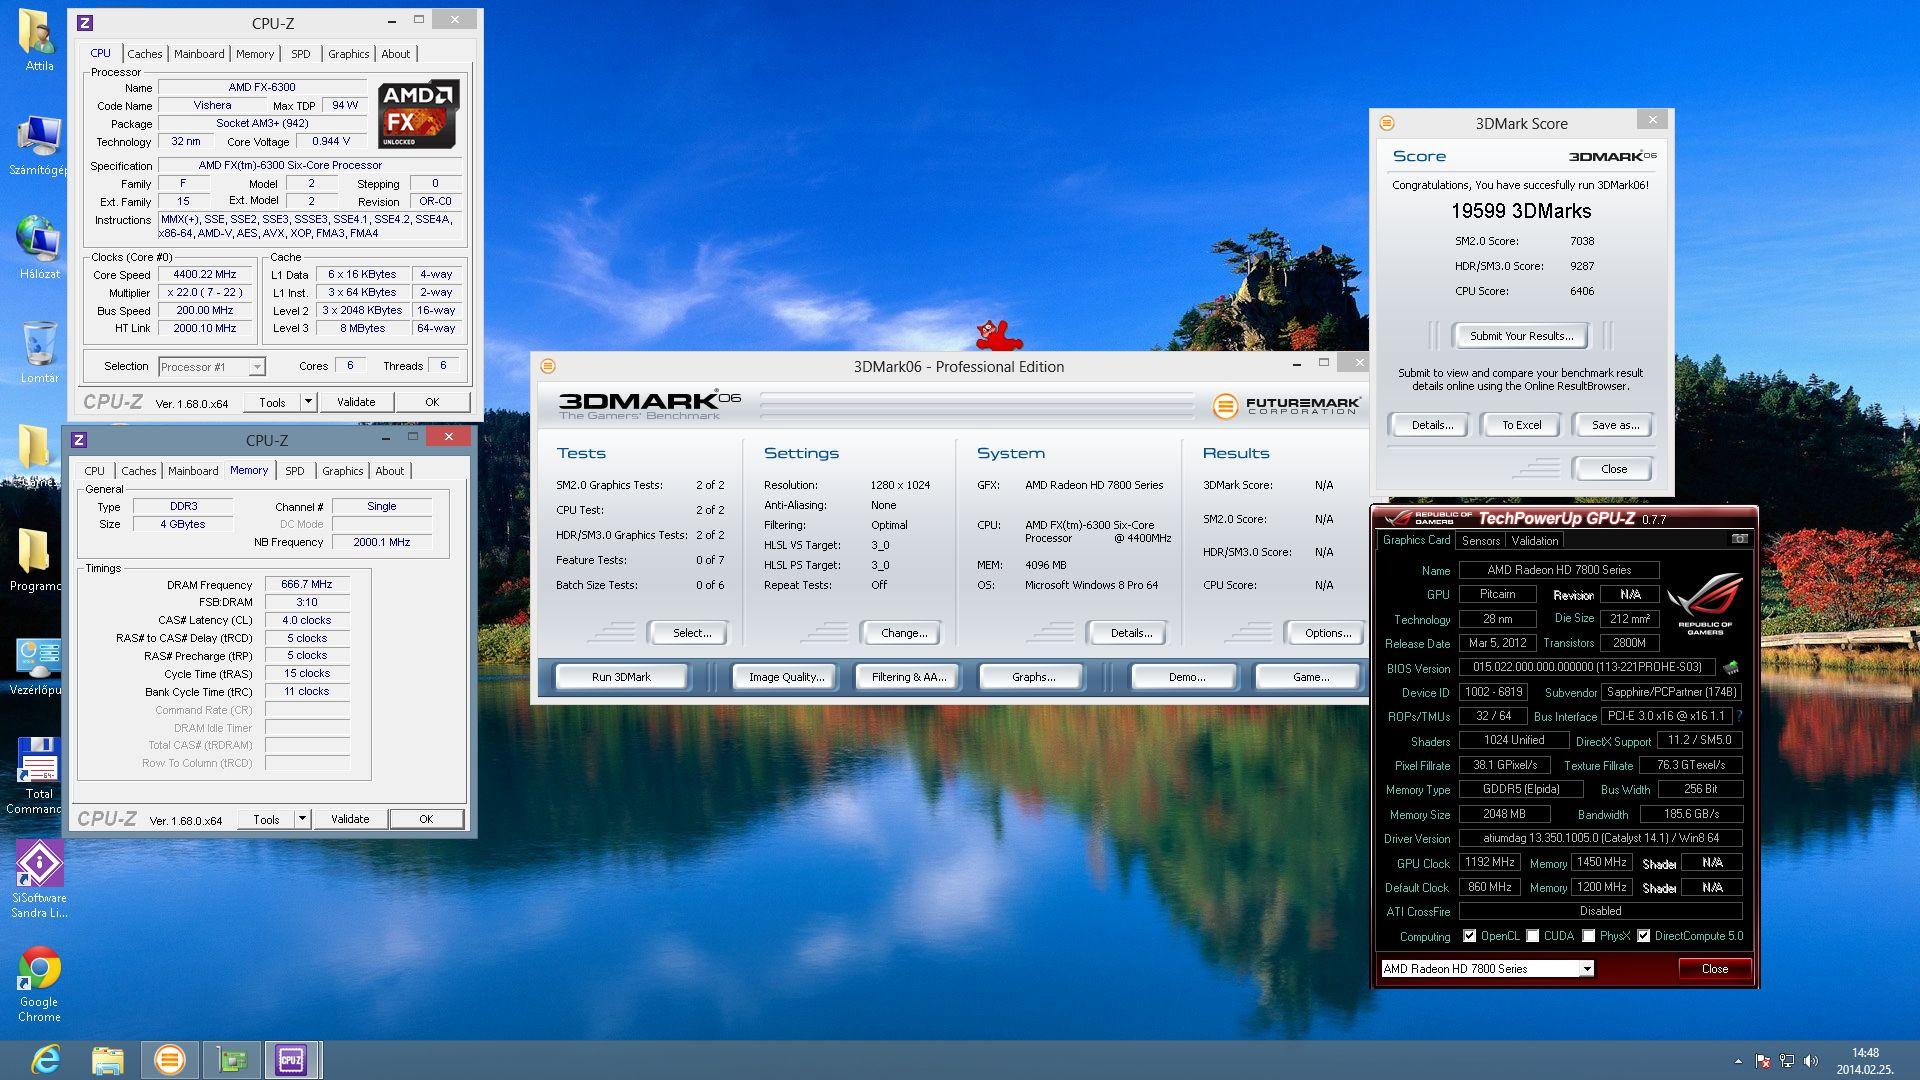
Task: Open File Explorer on the taskbar
Action: point(107,1059)
